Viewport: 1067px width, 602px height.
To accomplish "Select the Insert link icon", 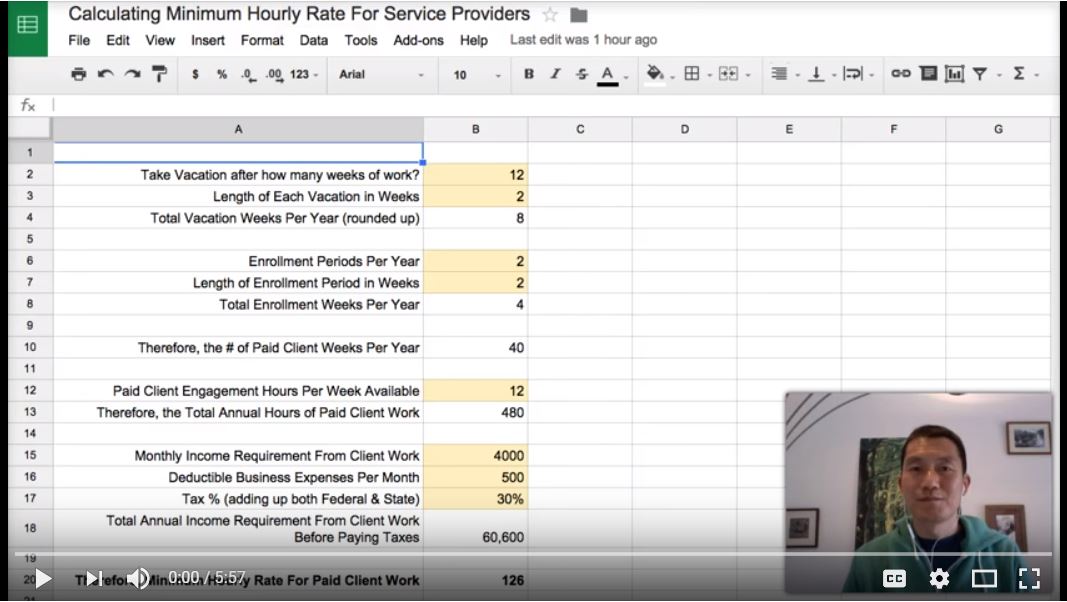I will point(899,75).
